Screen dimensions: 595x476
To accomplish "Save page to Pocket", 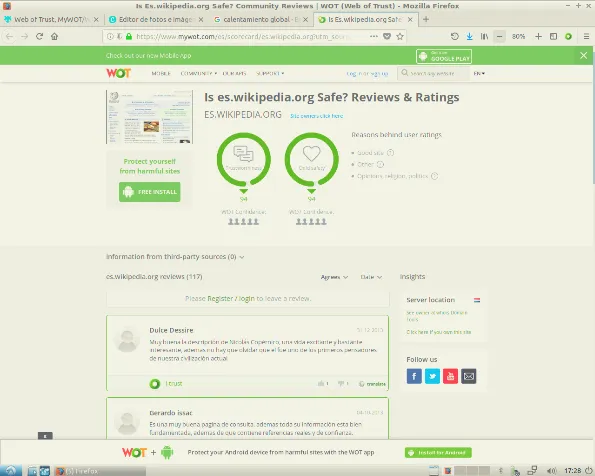I will pyautogui.click(x=387, y=36).
